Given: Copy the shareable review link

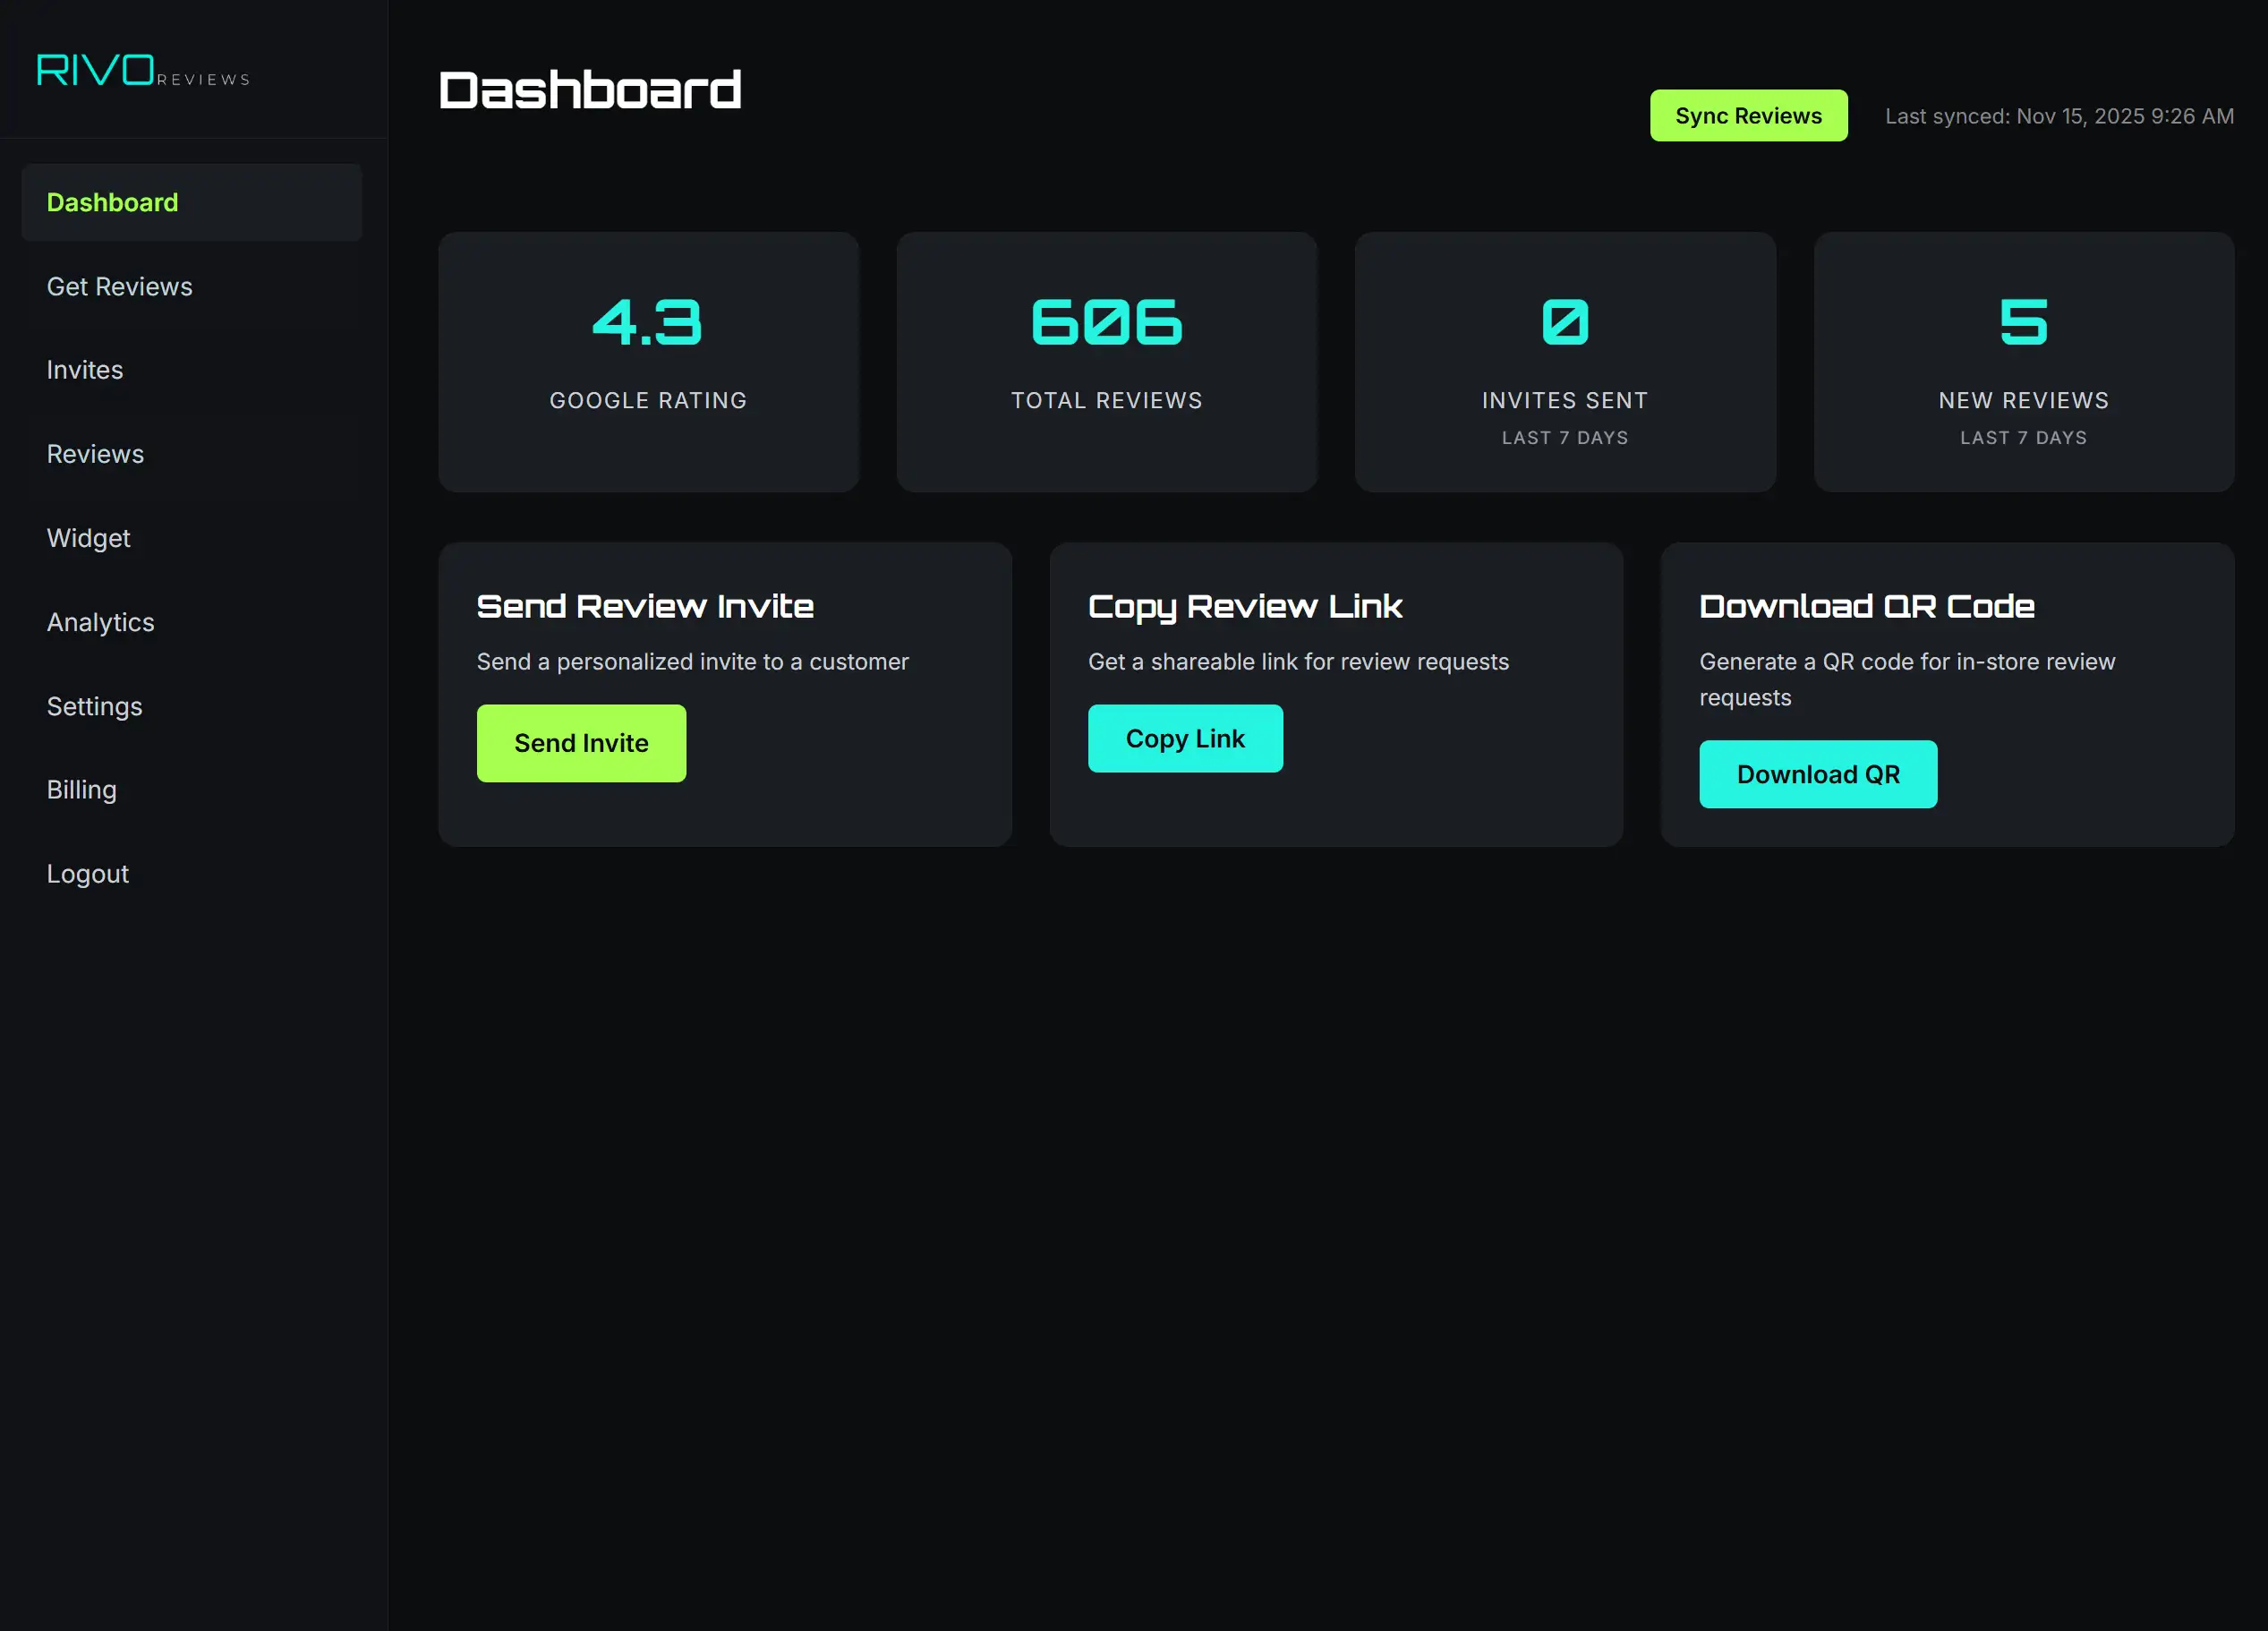Looking at the screenshot, I should [x=1185, y=738].
